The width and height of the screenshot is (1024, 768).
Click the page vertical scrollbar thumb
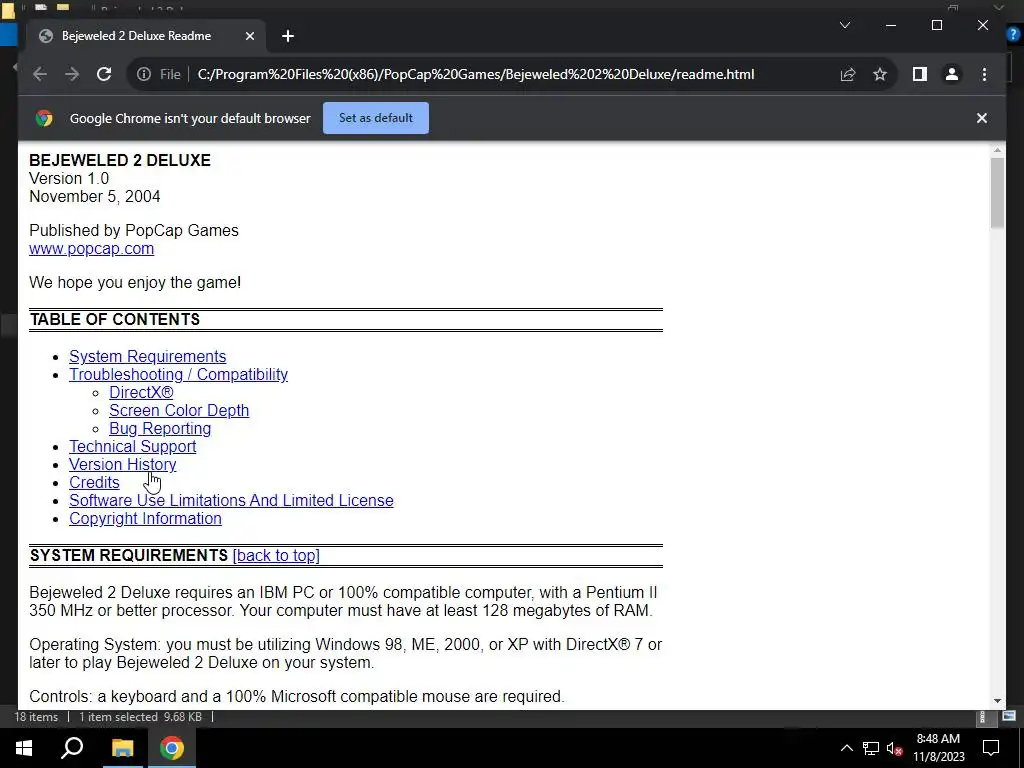[997, 193]
